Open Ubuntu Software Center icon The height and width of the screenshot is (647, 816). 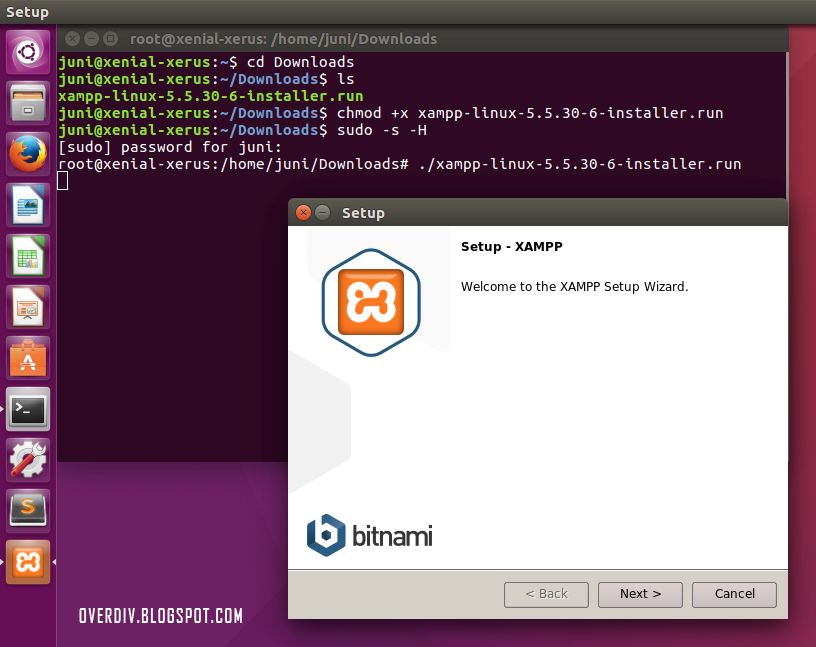tap(28, 358)
